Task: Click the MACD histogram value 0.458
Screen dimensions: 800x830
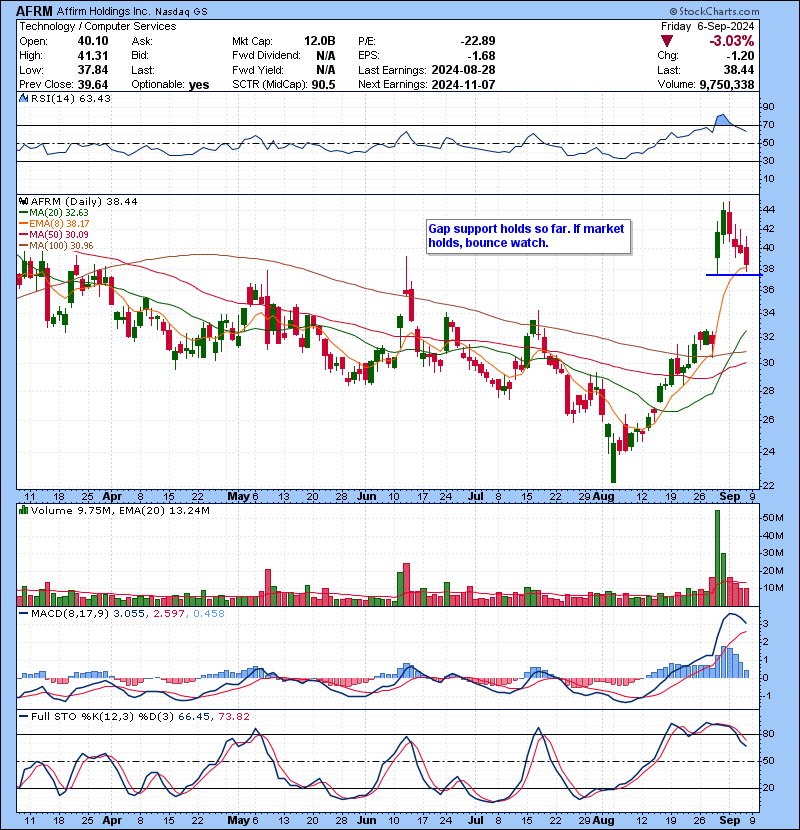Action: click(x=209, y=614)
